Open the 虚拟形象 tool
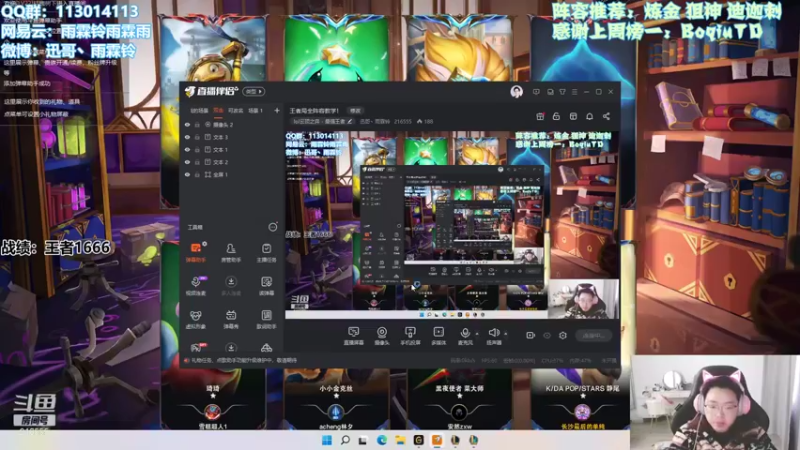800x450 pixels. (196, 319)
